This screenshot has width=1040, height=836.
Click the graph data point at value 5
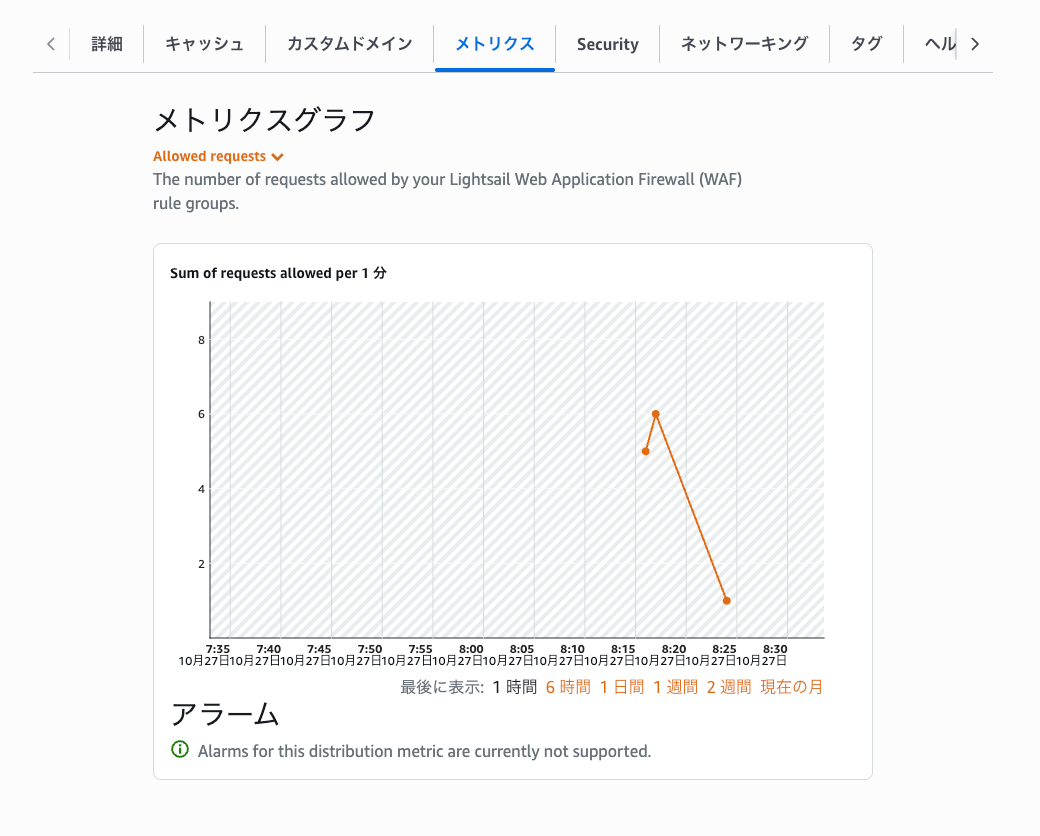click(645, 451)
